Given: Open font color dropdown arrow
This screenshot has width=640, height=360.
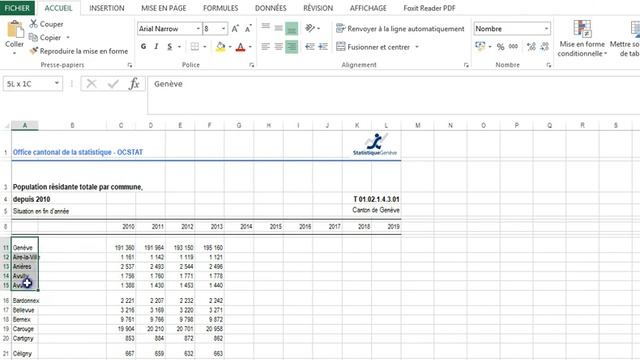Looking at the screenshot, I should point(250,47).
